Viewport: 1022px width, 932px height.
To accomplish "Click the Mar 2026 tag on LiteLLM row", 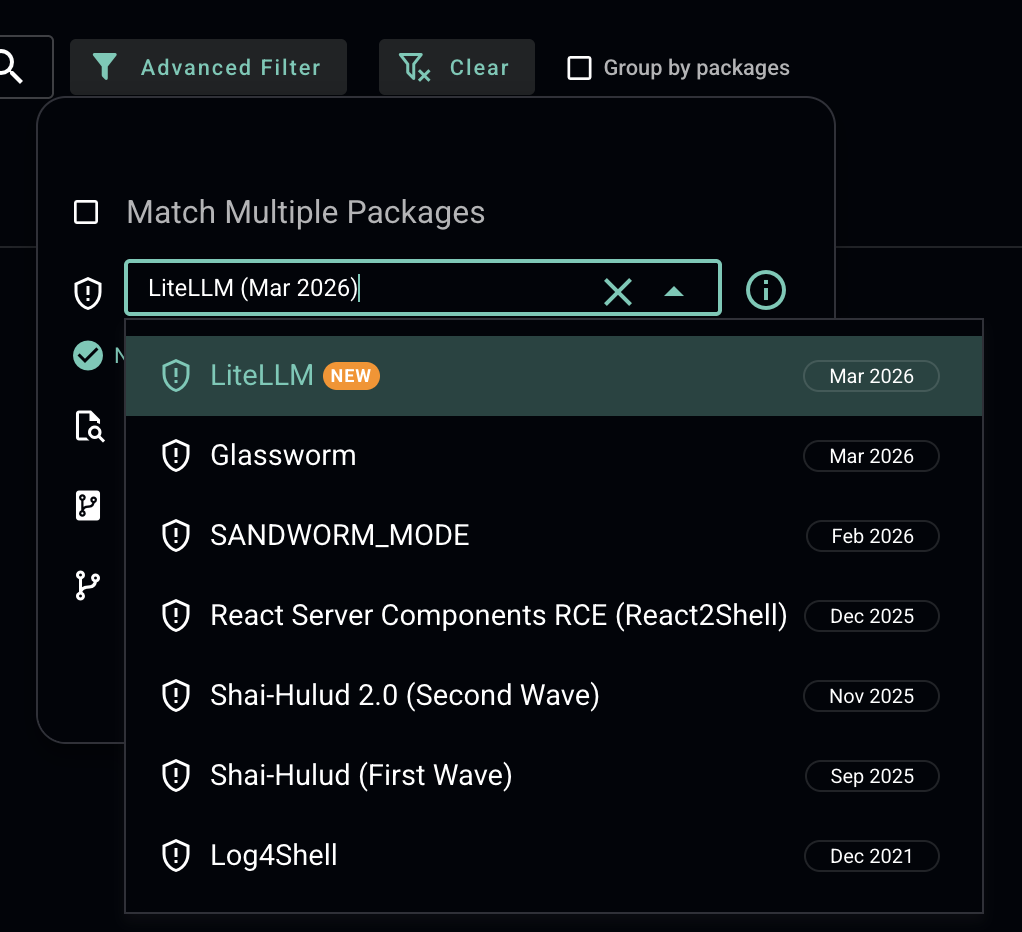I will click(x=871, y=376).
